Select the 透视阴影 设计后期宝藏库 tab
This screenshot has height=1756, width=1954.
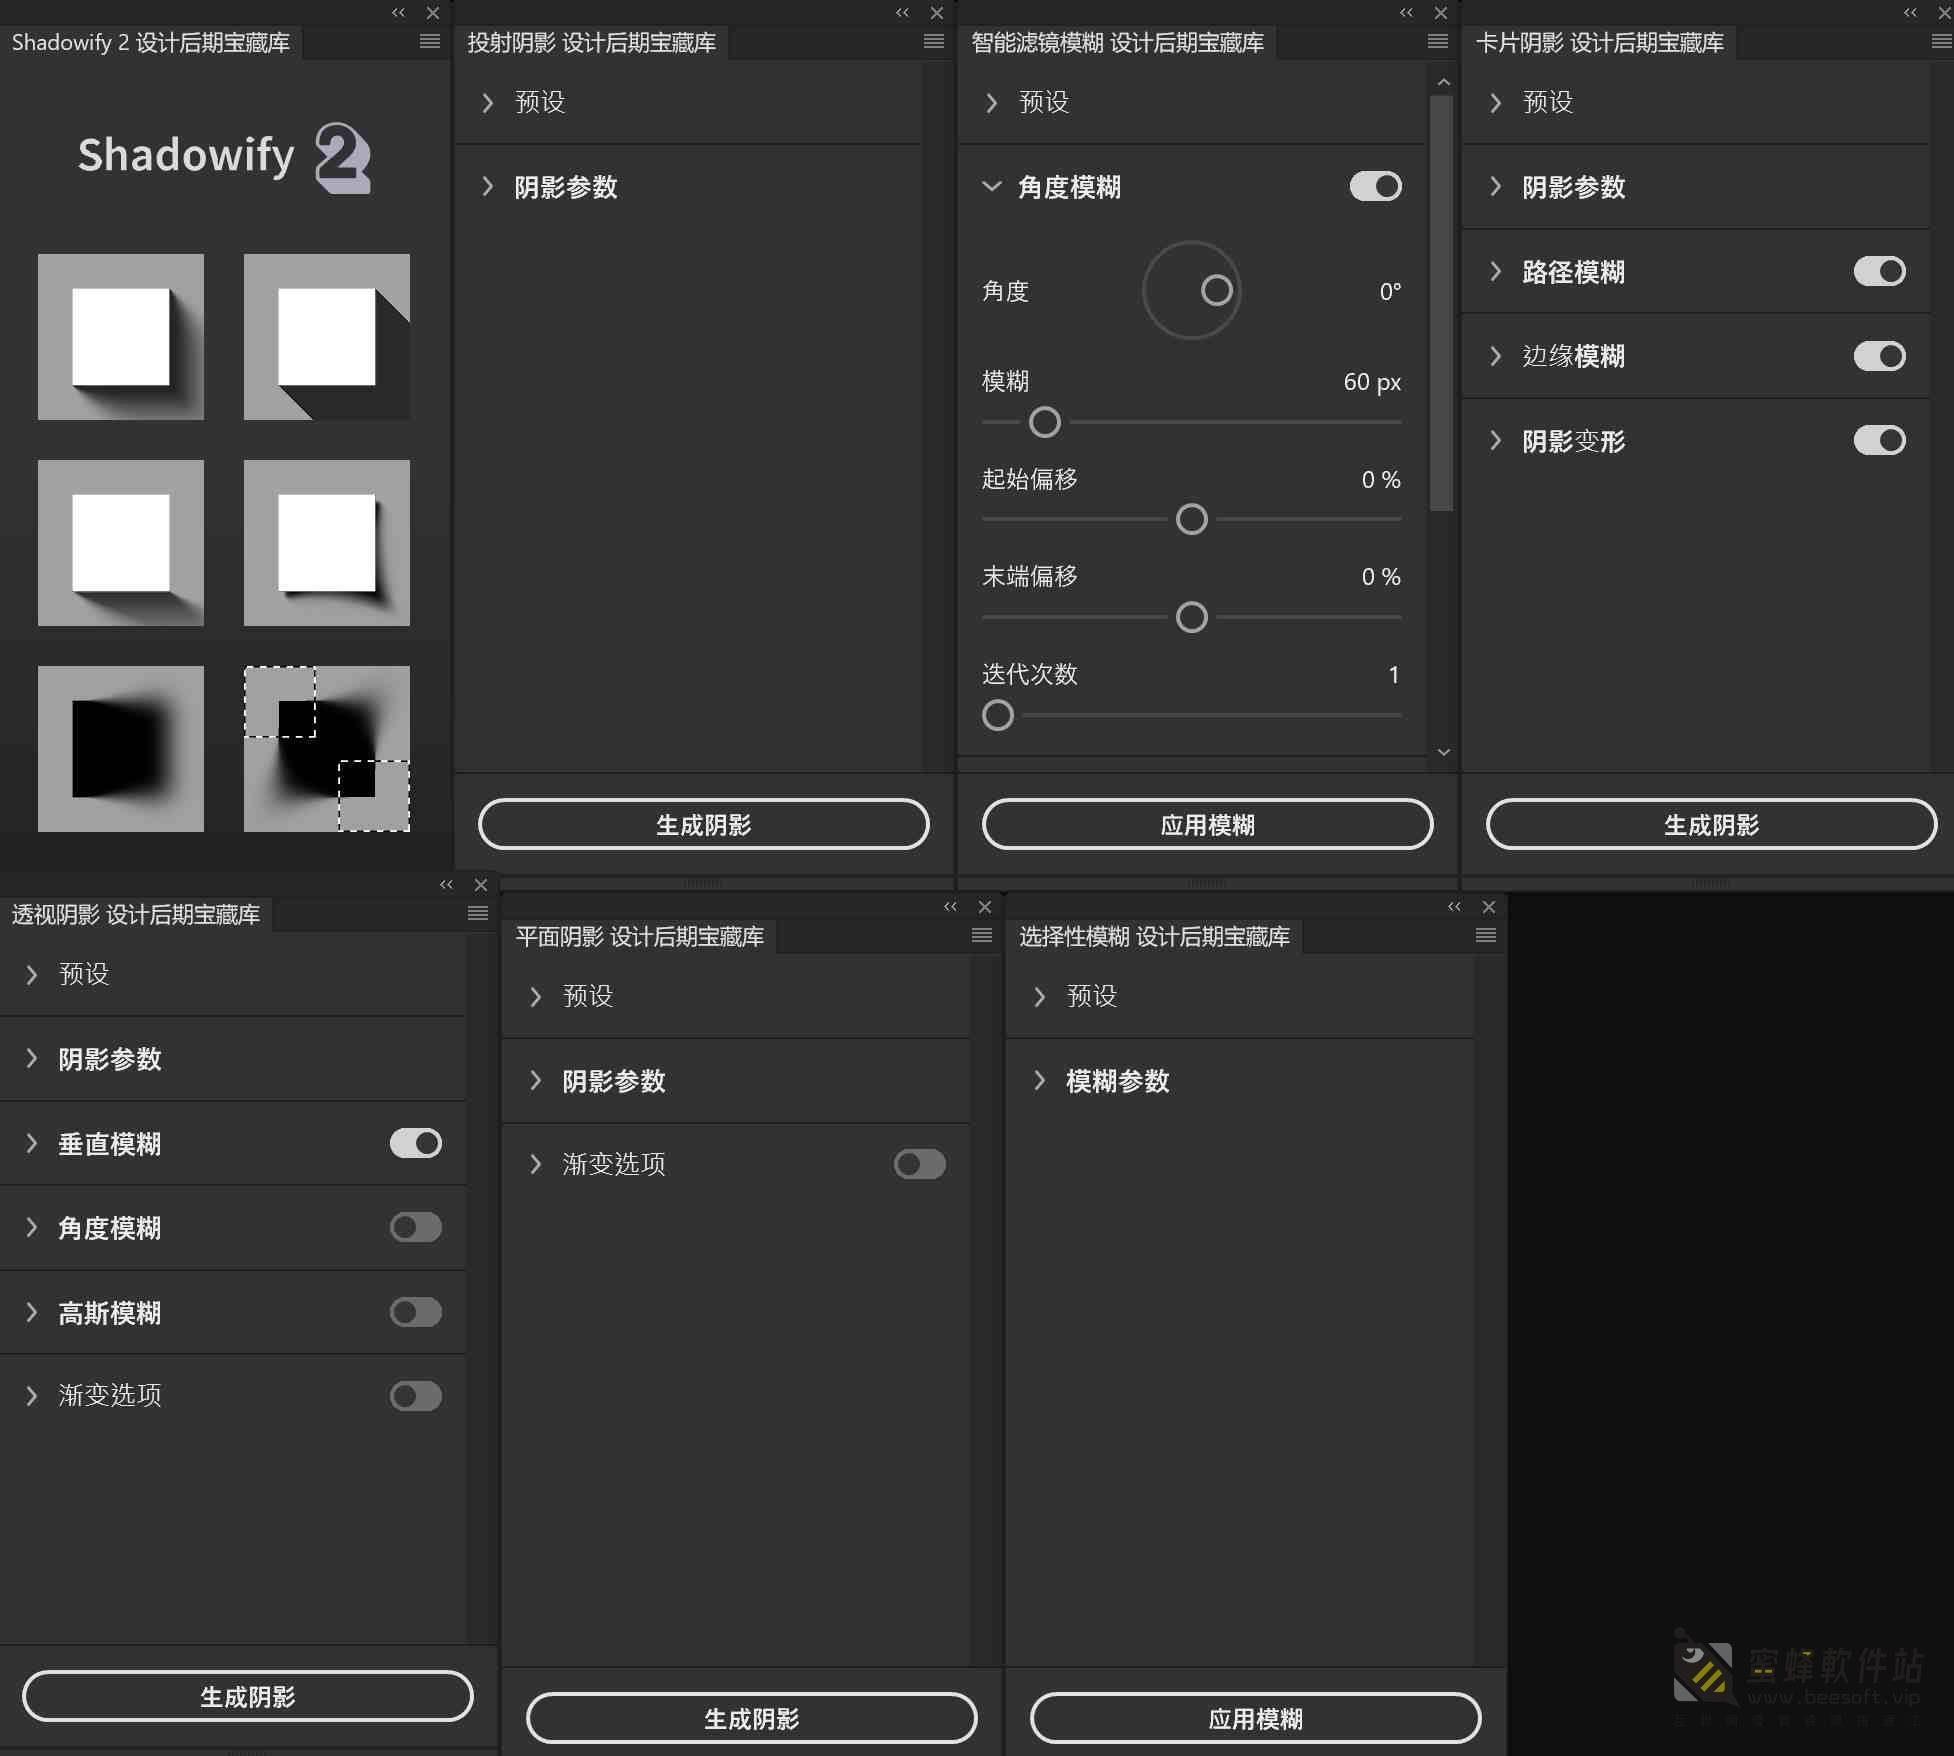(x=136, y=915)
